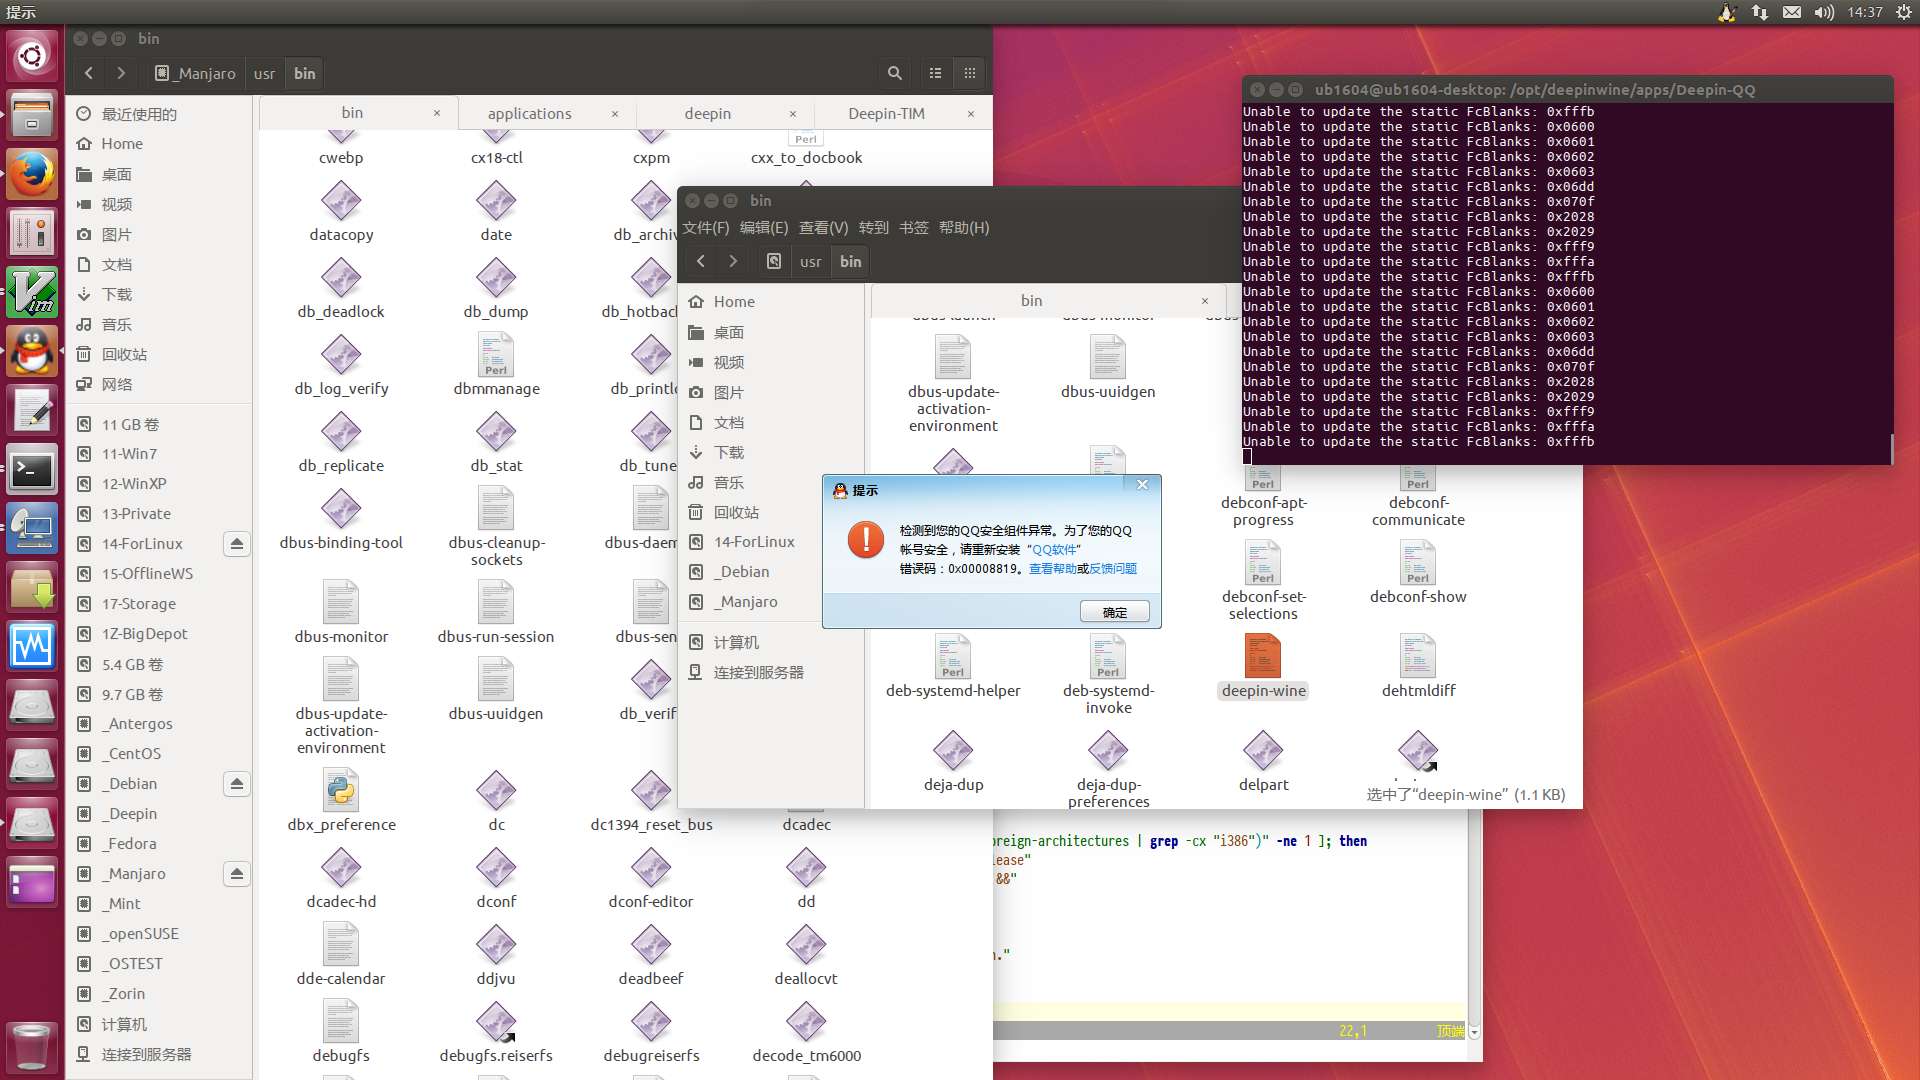Viewport: 1920px width, 1080px height.
Task: Switch to grid view in back bin window
Action: point(969,73)
